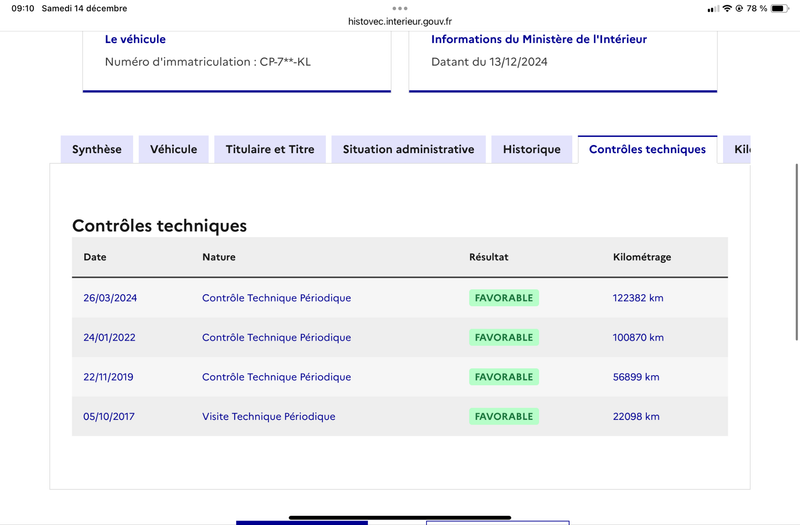Click the Résultat column header
The height and width of the screenshot is (525, 800).
point(489,257)
